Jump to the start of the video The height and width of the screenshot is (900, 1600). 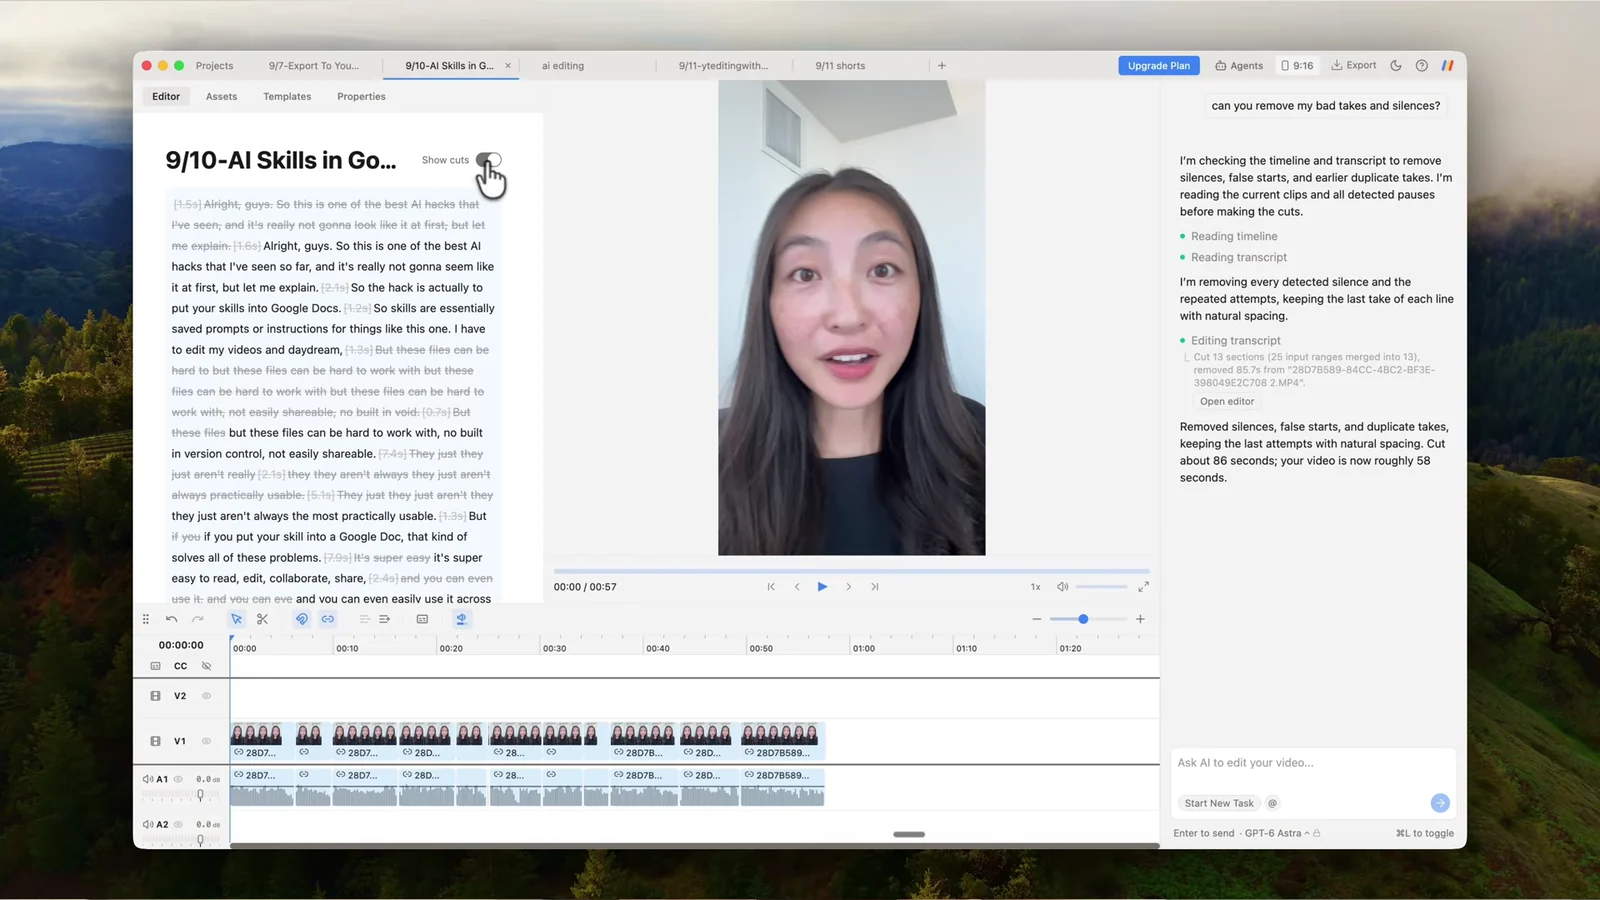[x=771, y=587]
